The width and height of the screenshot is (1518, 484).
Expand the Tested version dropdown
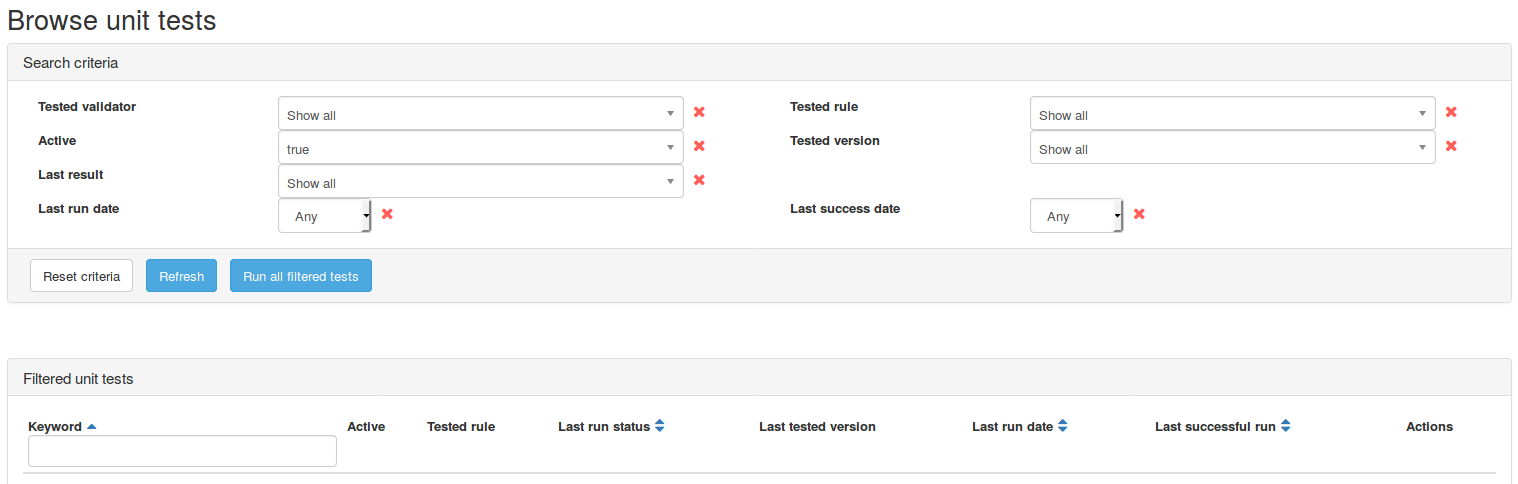(1232, 148)
